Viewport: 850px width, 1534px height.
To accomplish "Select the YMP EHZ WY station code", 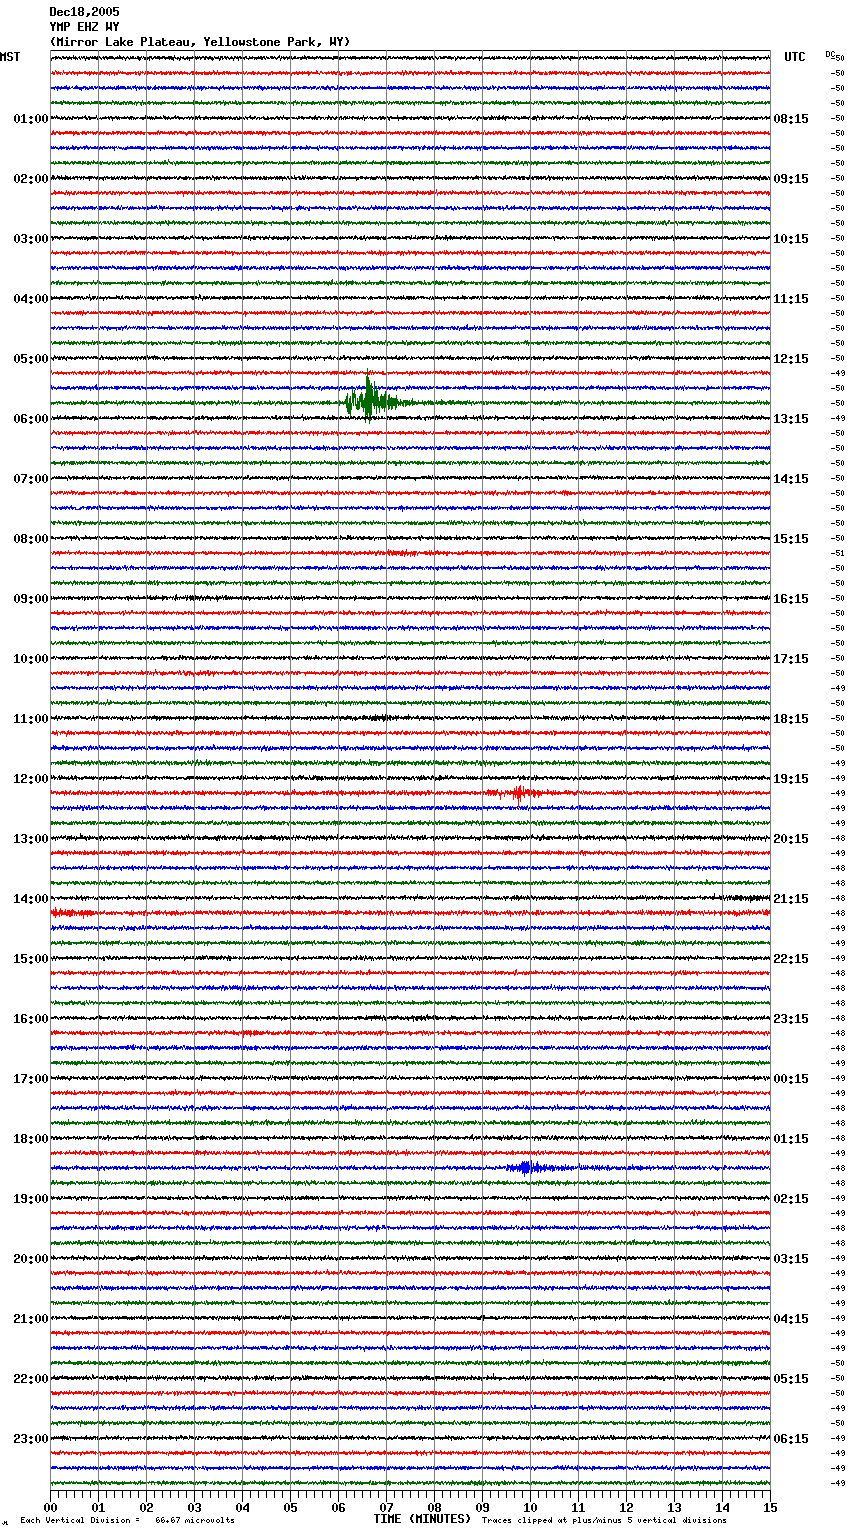I will [x=84, y=27].
